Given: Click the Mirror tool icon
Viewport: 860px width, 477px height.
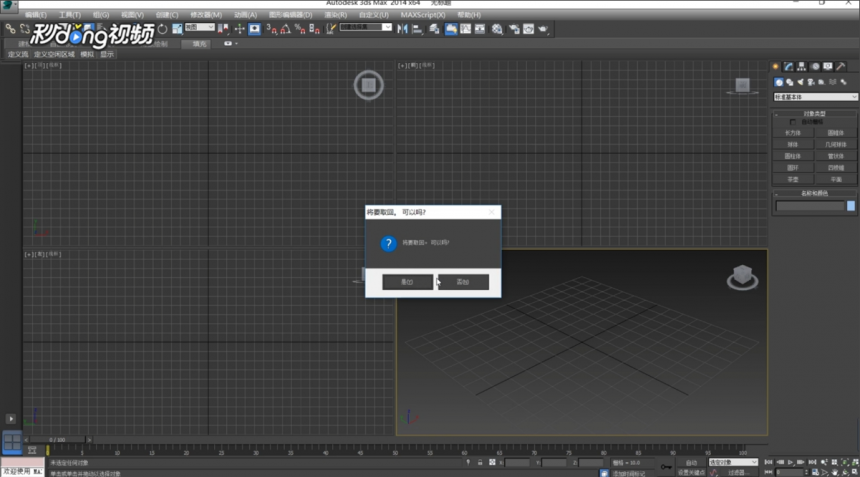Looking at the screenshot, I should point(403,29).
